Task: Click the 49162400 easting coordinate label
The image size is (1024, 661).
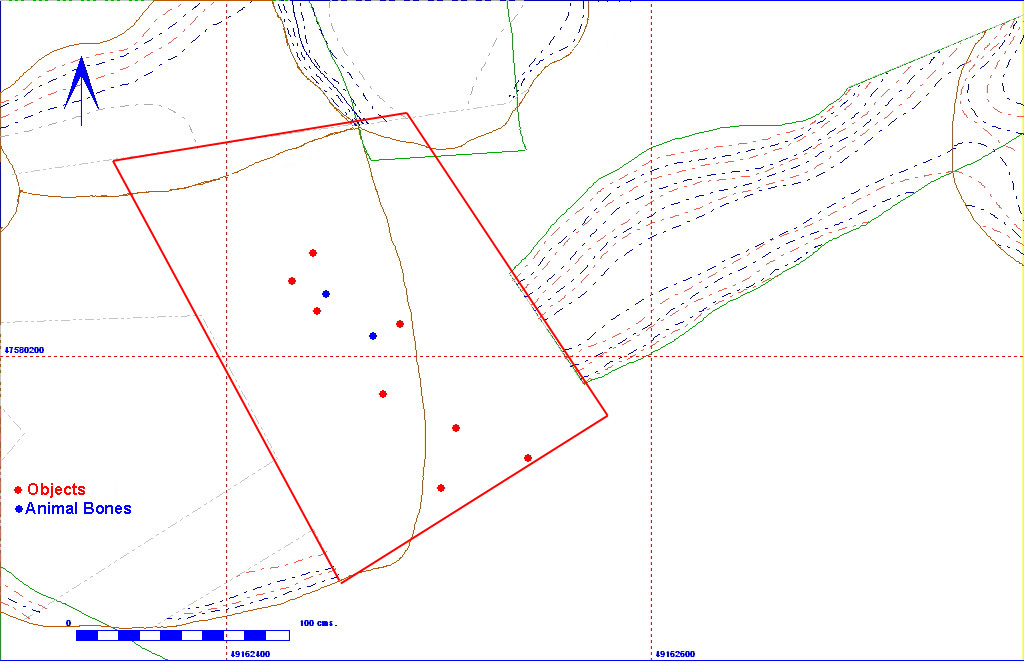Action: click(249, 654)
